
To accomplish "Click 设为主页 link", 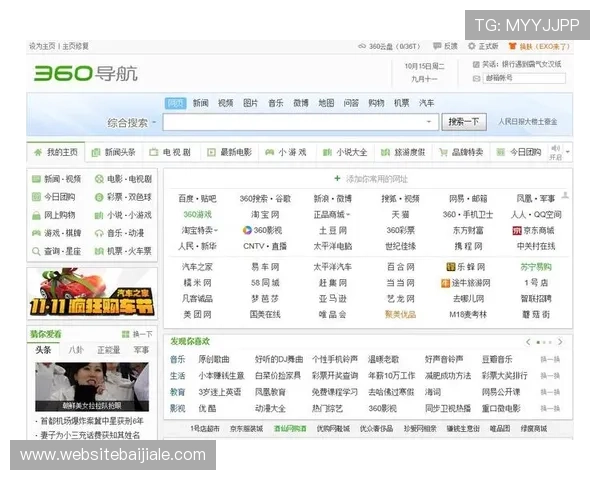I will pos(42,46).
